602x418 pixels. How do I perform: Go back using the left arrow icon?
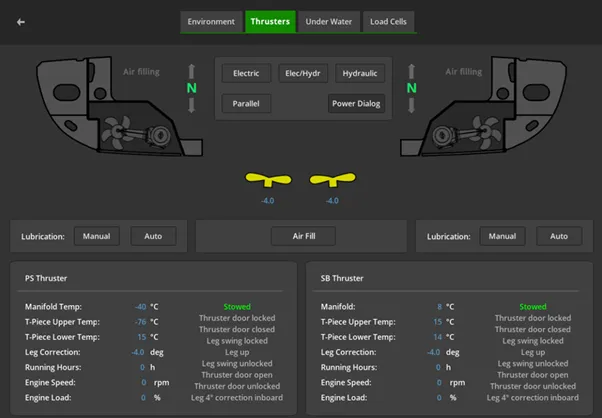pyautogui.click(x=21, y=22)
